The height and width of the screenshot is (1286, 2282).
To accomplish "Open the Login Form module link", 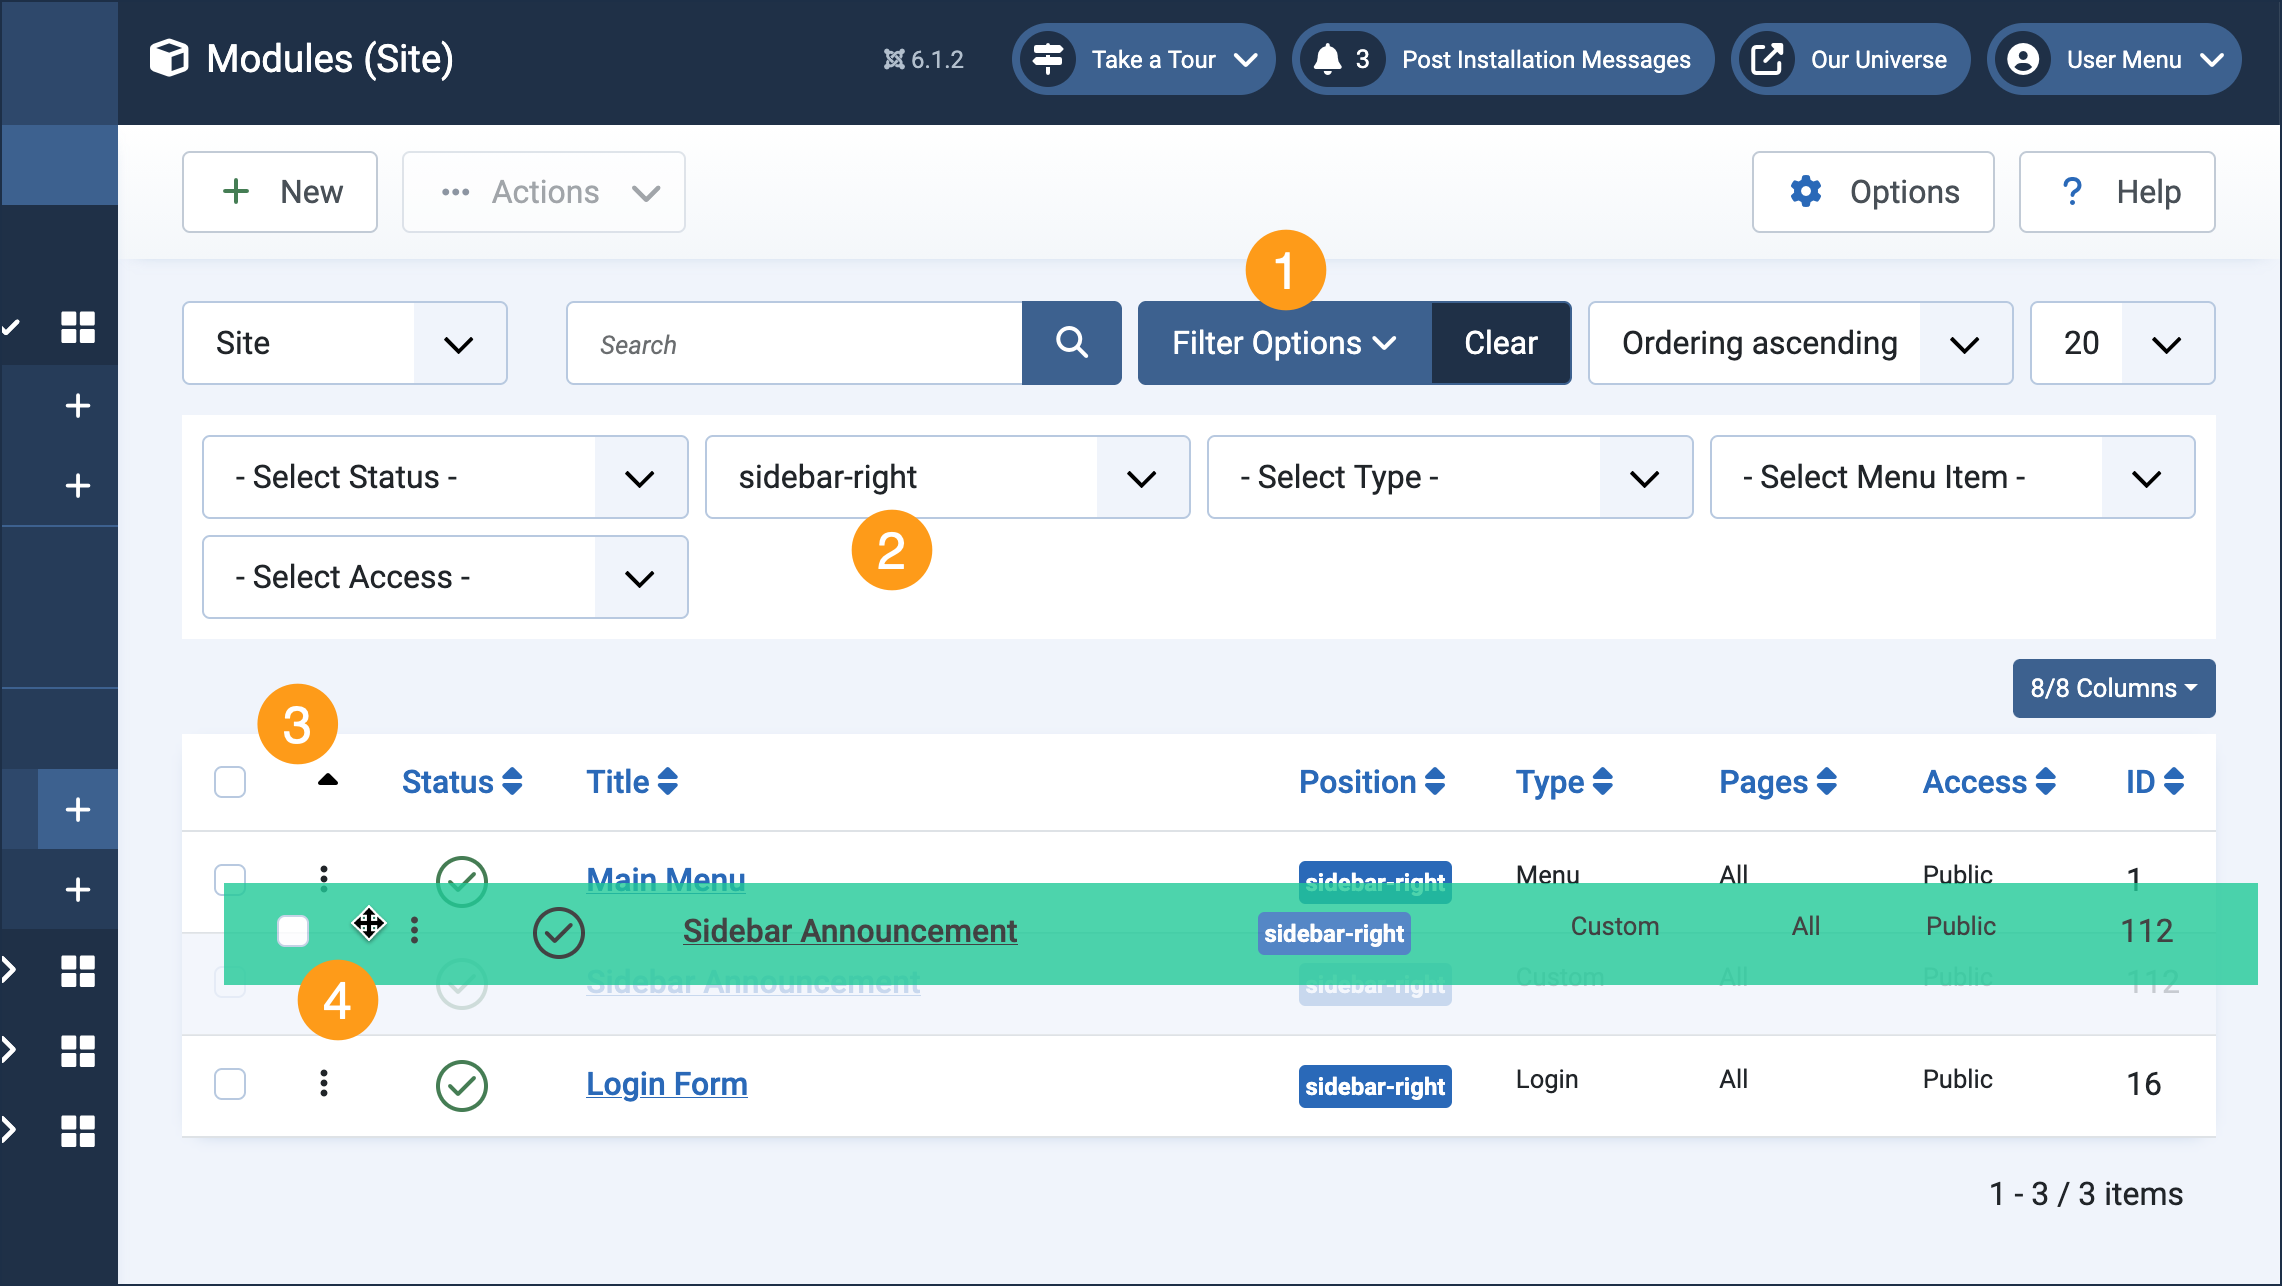I will pyautogui.click(x=666, y=1084).
